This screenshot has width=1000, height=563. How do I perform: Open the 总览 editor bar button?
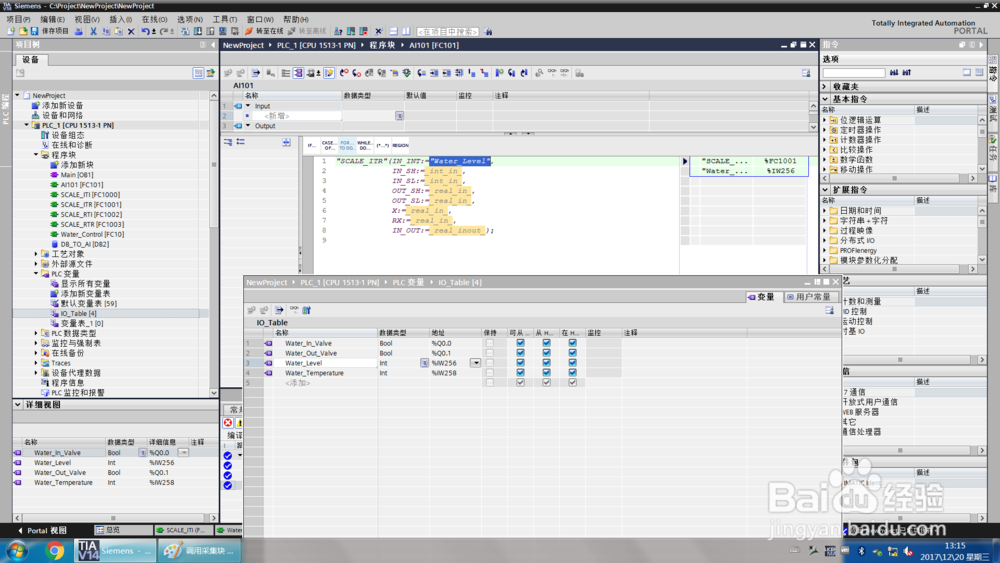[x=122, y=530]
